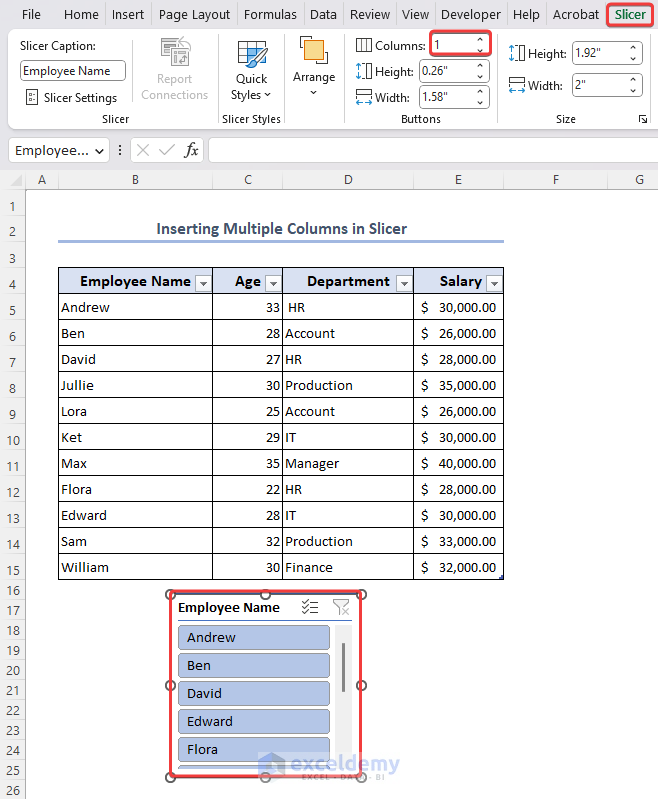This screenshot has width=658, height=799.
Task: Increase slicer Columns count with stepper
Action: click(x=480, y=40)
